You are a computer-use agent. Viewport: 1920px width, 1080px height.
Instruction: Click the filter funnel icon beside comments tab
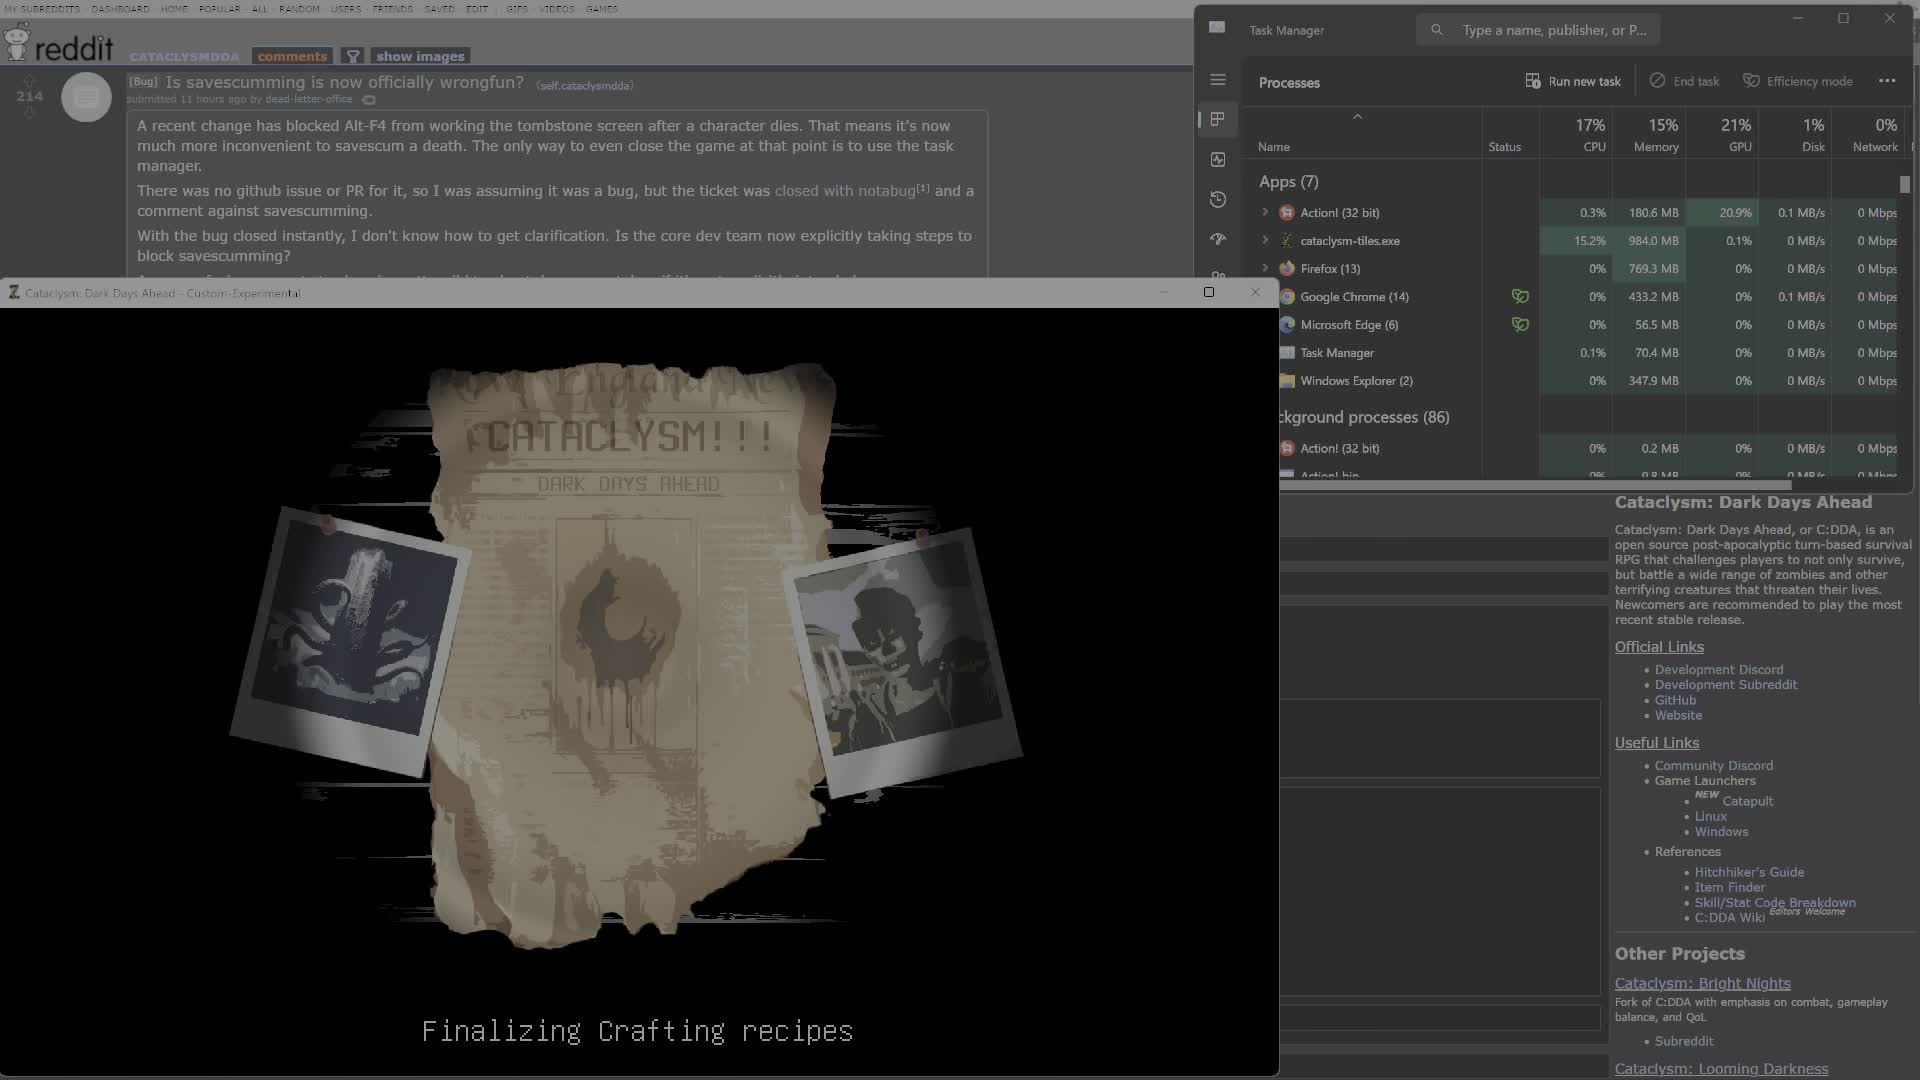(x=352, y=56)
